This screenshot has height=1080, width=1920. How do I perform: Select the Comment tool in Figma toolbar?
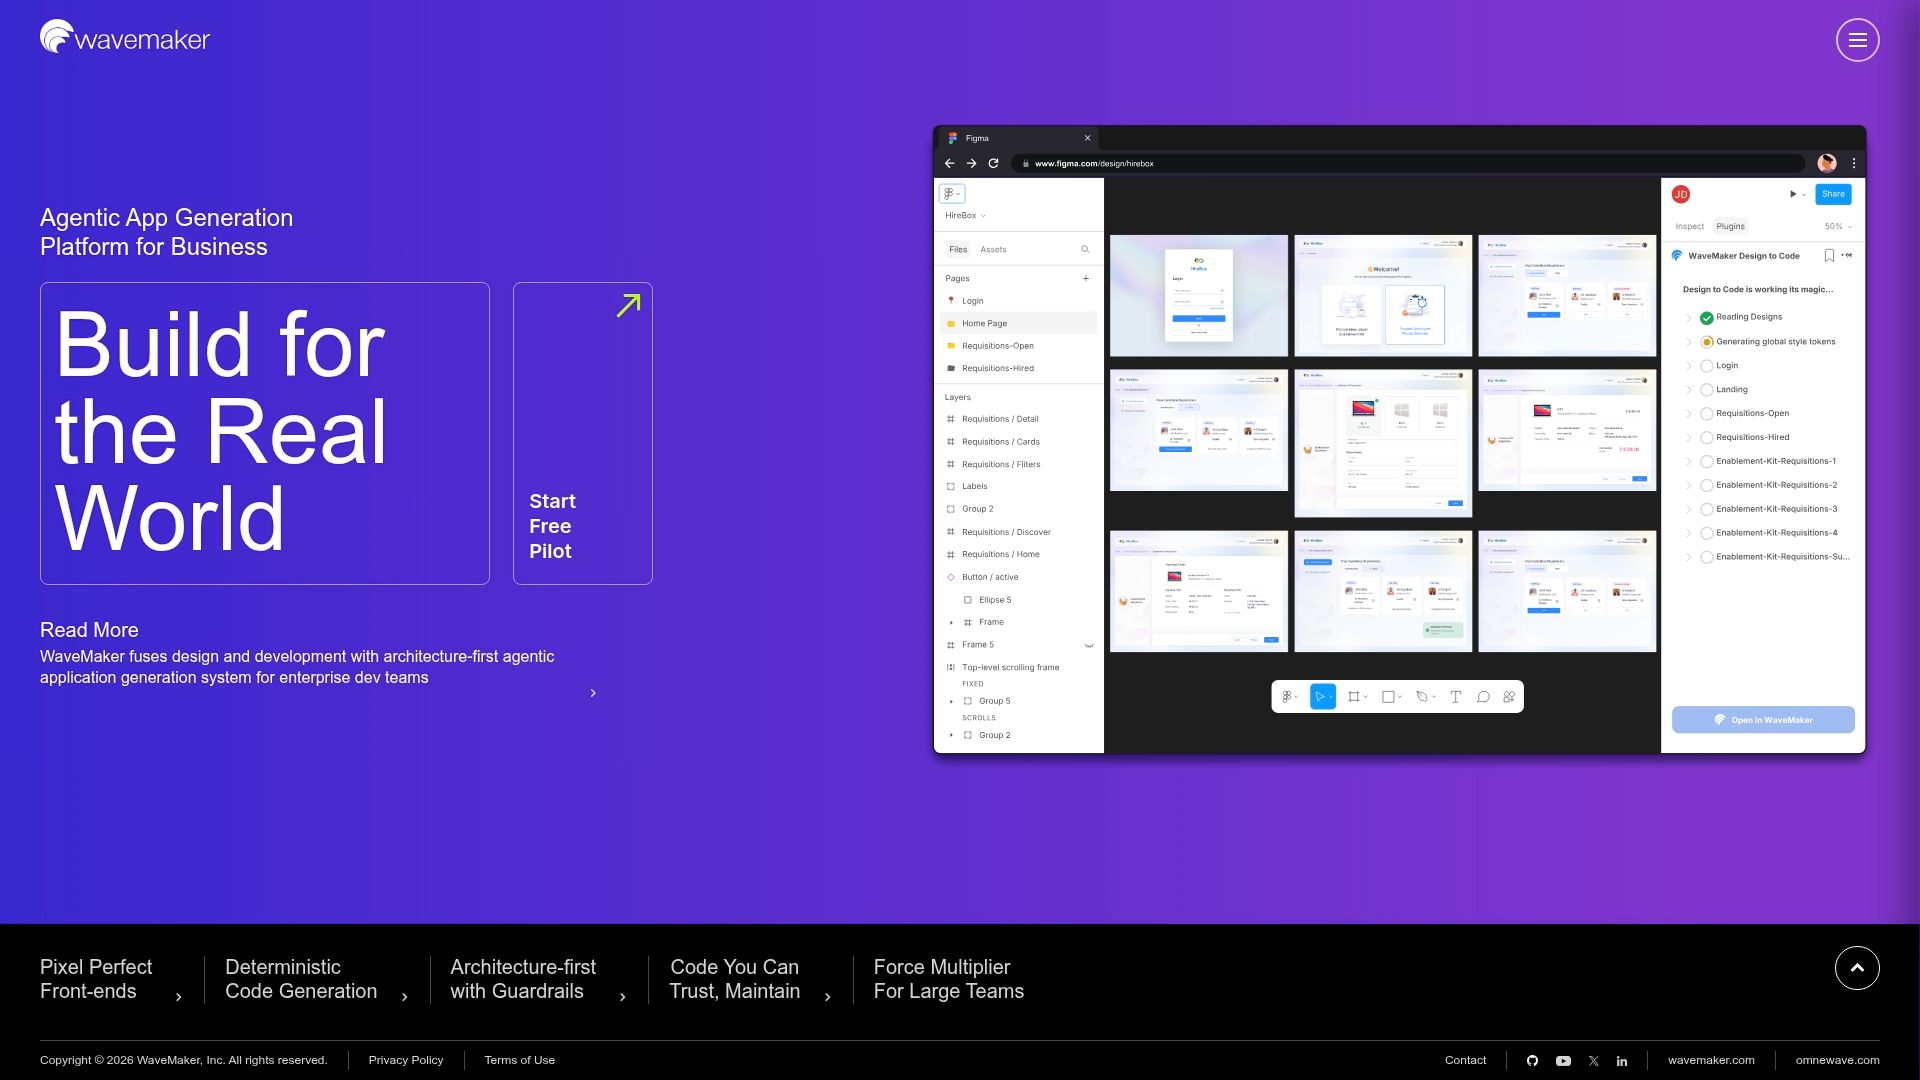(1483, 697)
